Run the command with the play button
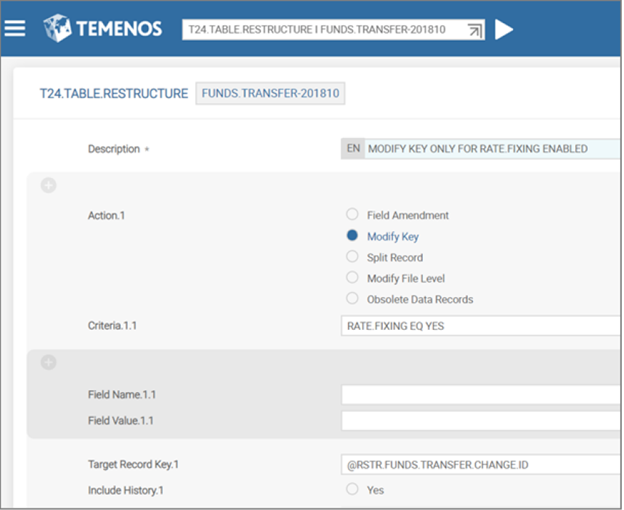 (x=504, y=29)
